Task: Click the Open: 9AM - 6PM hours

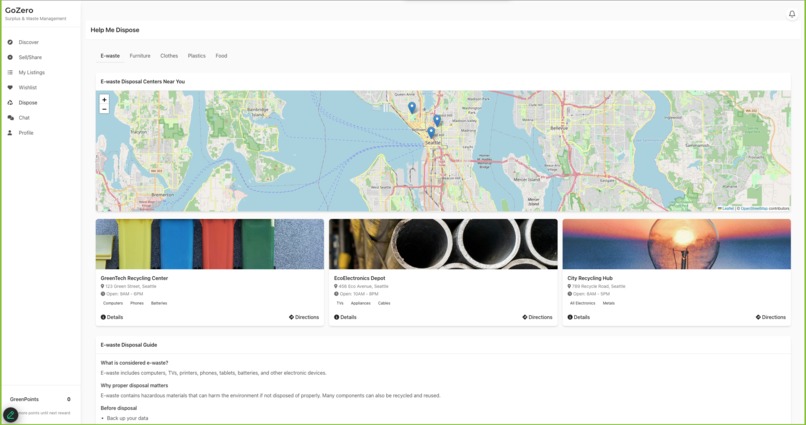Action: [x=124, y=294]
